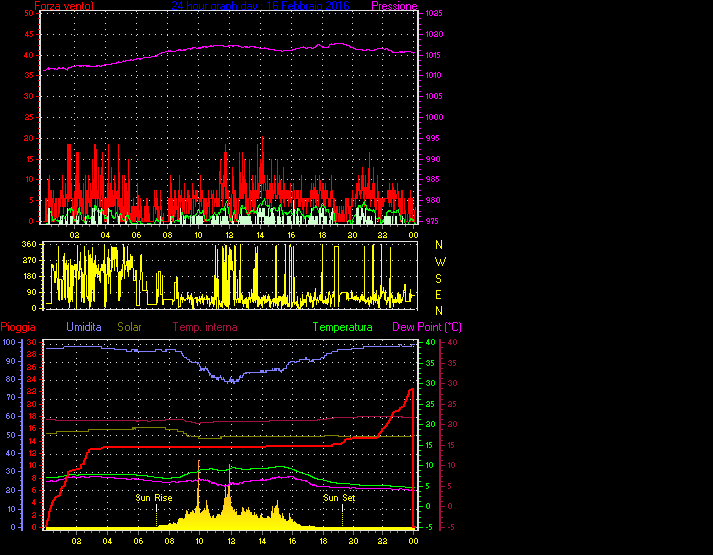
Task: Click the Solar legend label
Action: tap(131, 327)
